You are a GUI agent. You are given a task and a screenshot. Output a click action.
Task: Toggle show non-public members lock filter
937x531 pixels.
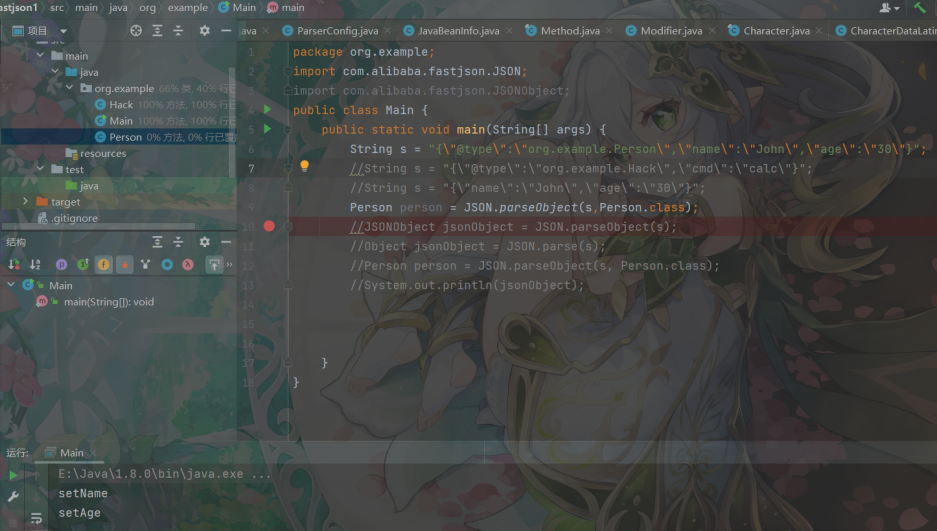[x=124, y=264]
